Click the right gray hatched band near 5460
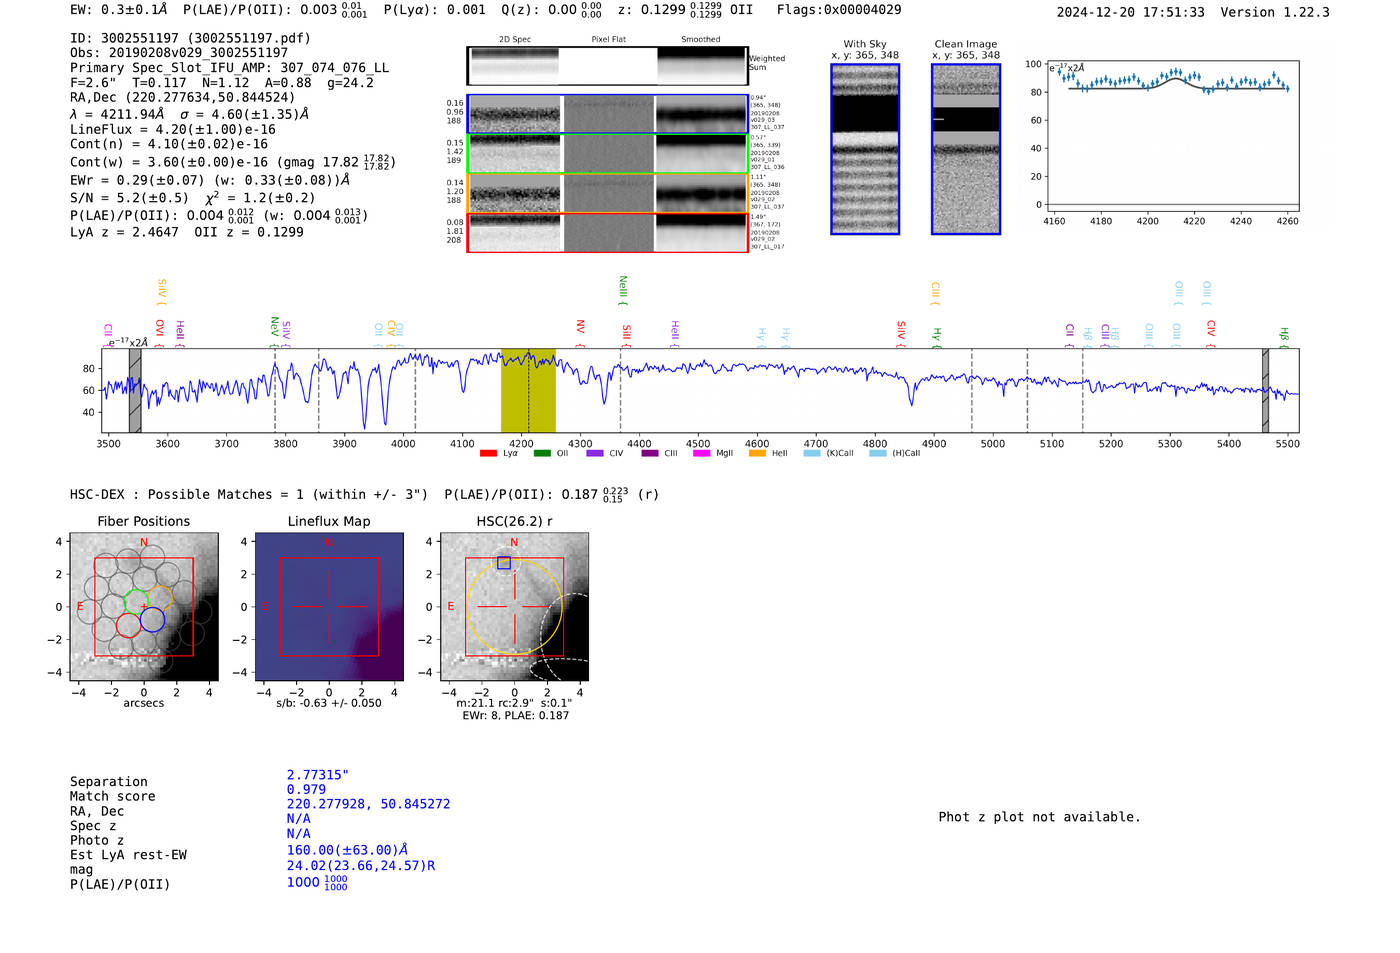This screenshot has width=1400, height=953. [x=1265, y=391]
